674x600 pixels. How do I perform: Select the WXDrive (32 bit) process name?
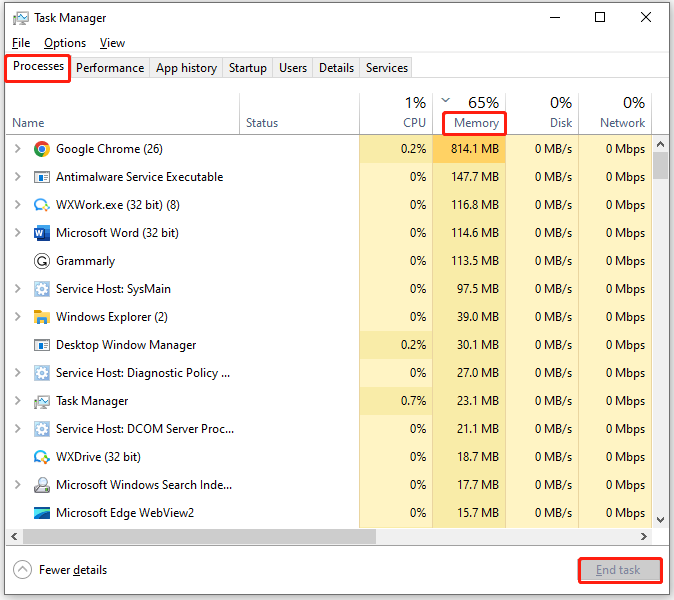tap(98, 456)
